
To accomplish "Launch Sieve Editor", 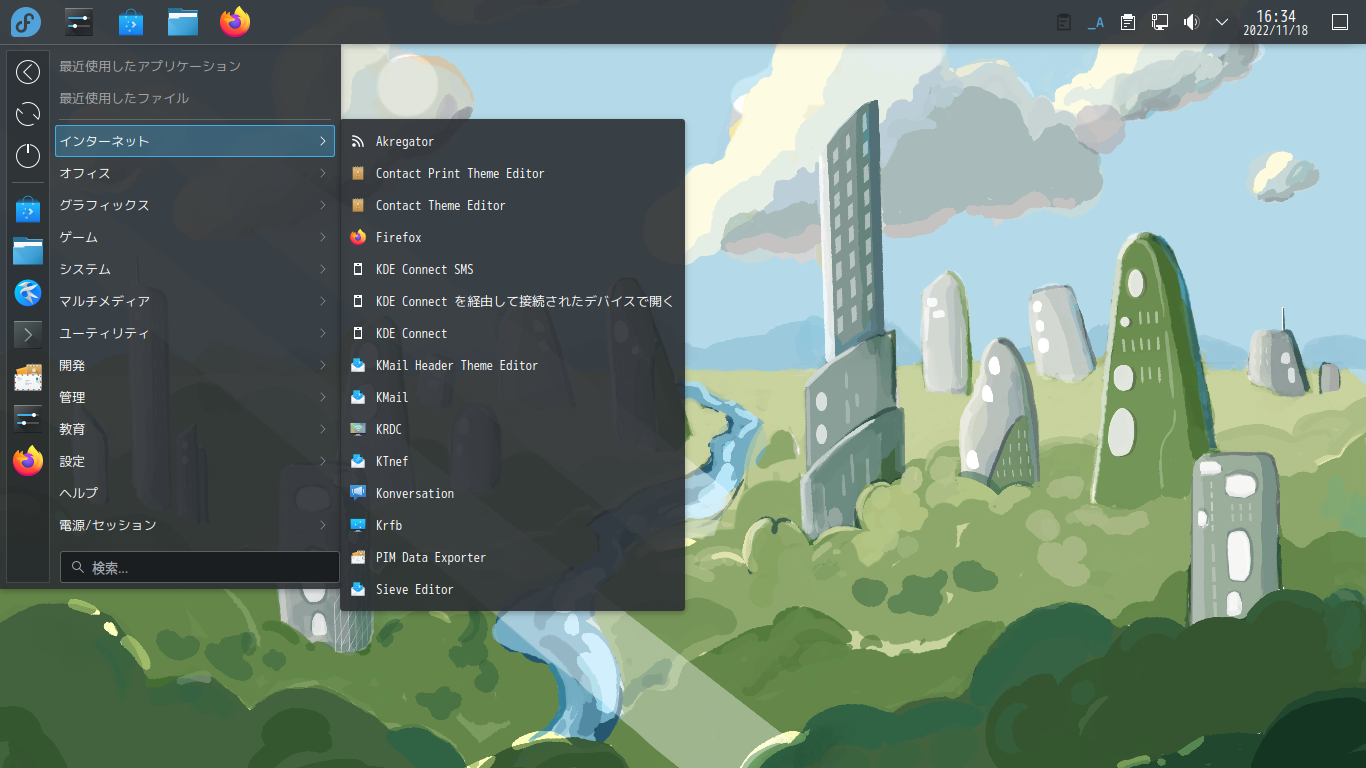I will tap(512, 590).
